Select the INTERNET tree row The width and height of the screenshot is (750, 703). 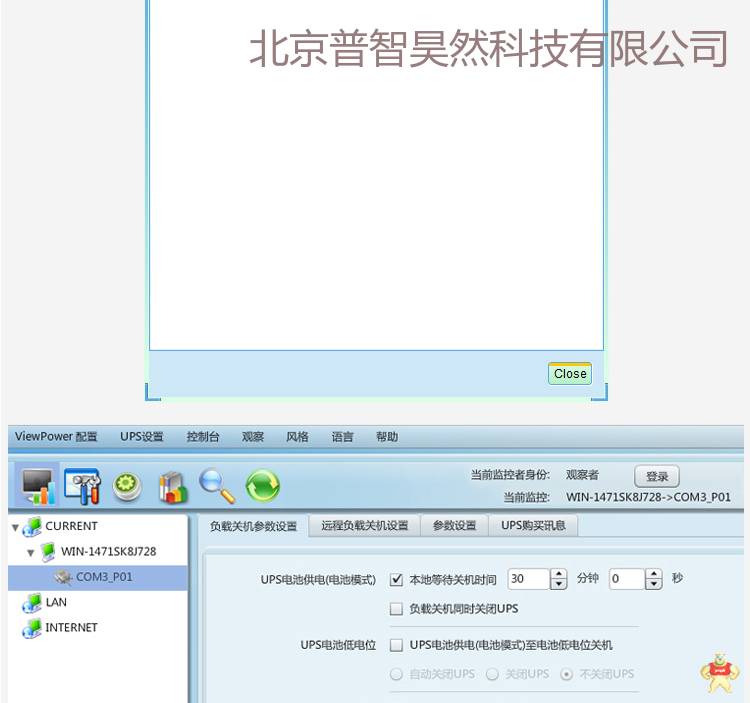pyautogui.click(x=98, y=628)
